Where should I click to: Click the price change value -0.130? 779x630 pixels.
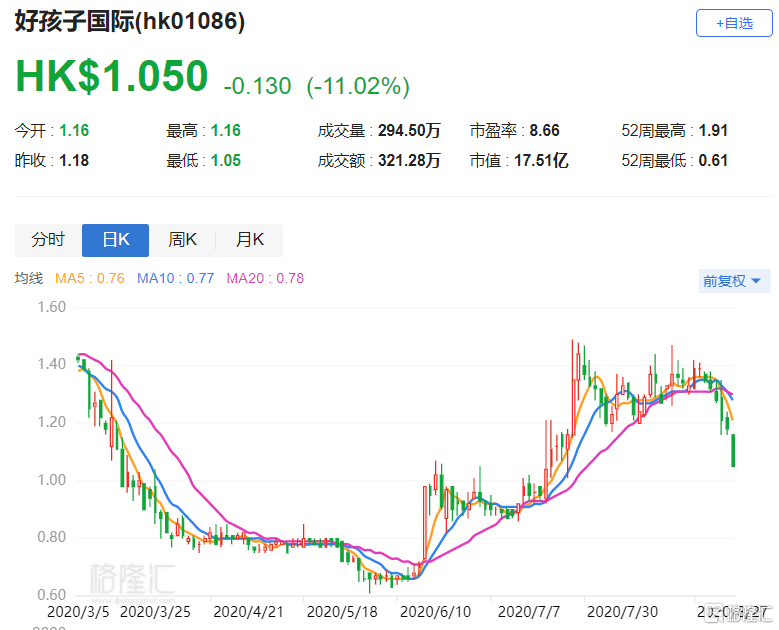point(257,86)
